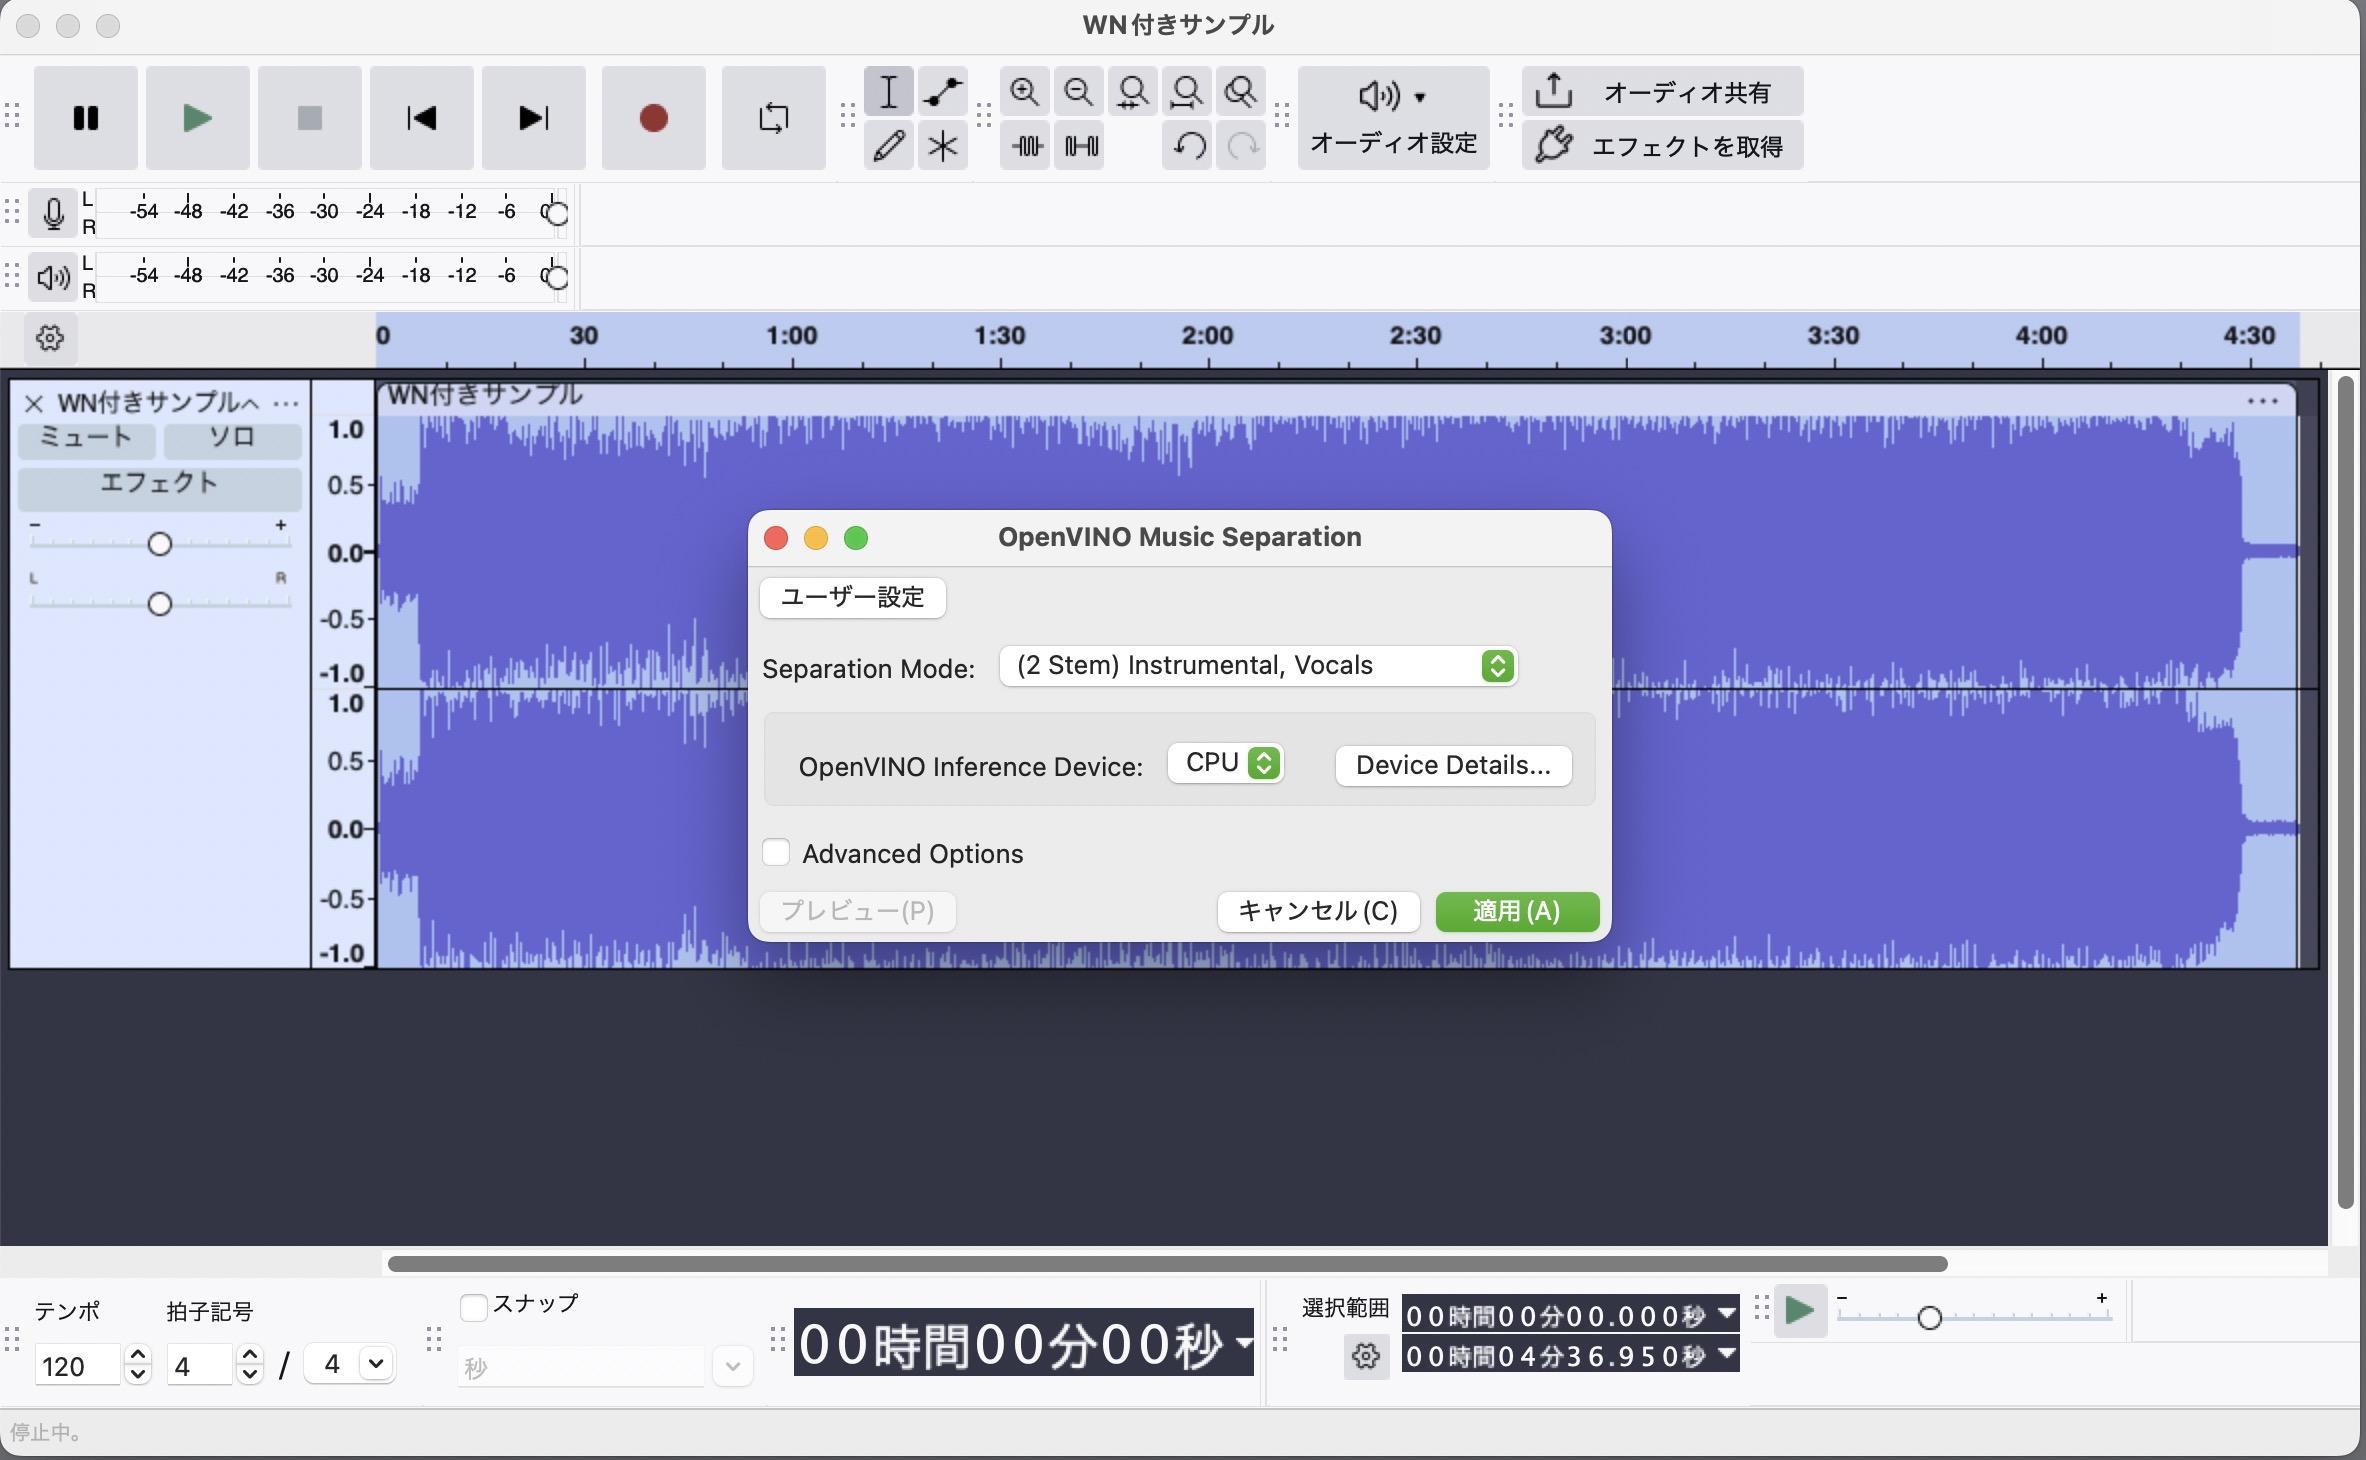2366x1460 pixels.
Task: Select the Multi-tool asterisk icon
Action: pyautogui.click(x=942, y=146)
